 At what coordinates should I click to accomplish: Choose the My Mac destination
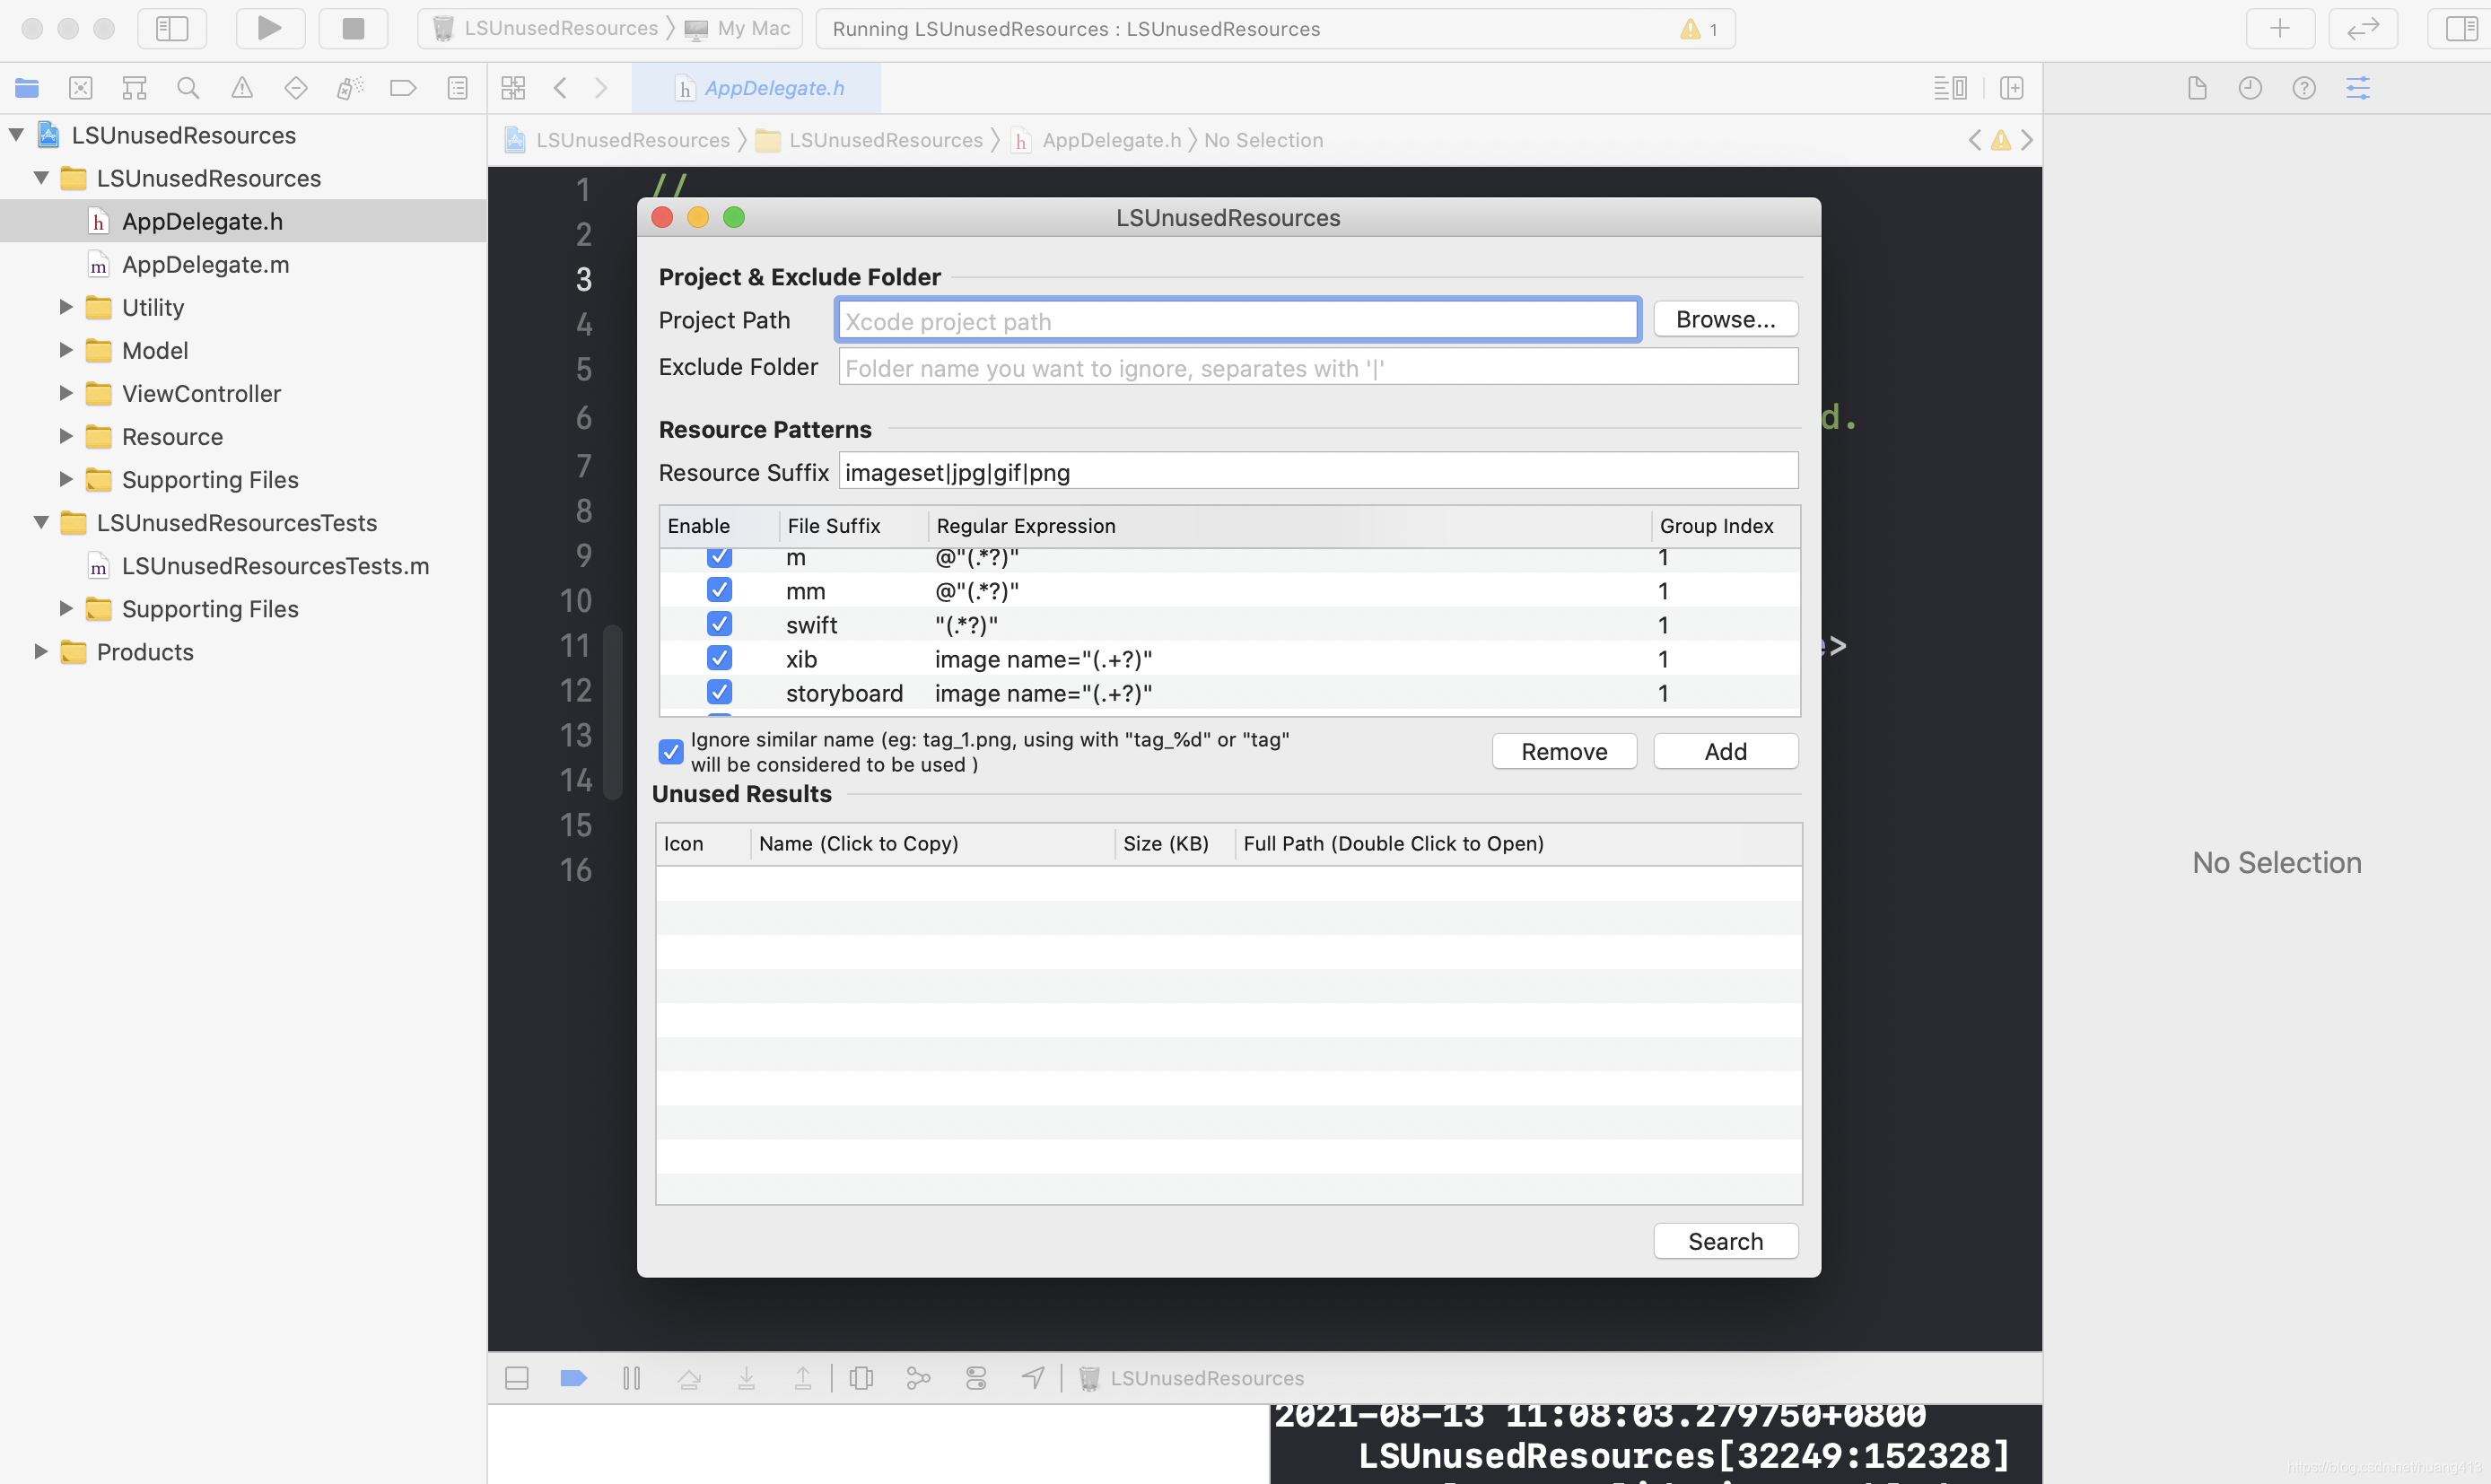tap(738, 28)
